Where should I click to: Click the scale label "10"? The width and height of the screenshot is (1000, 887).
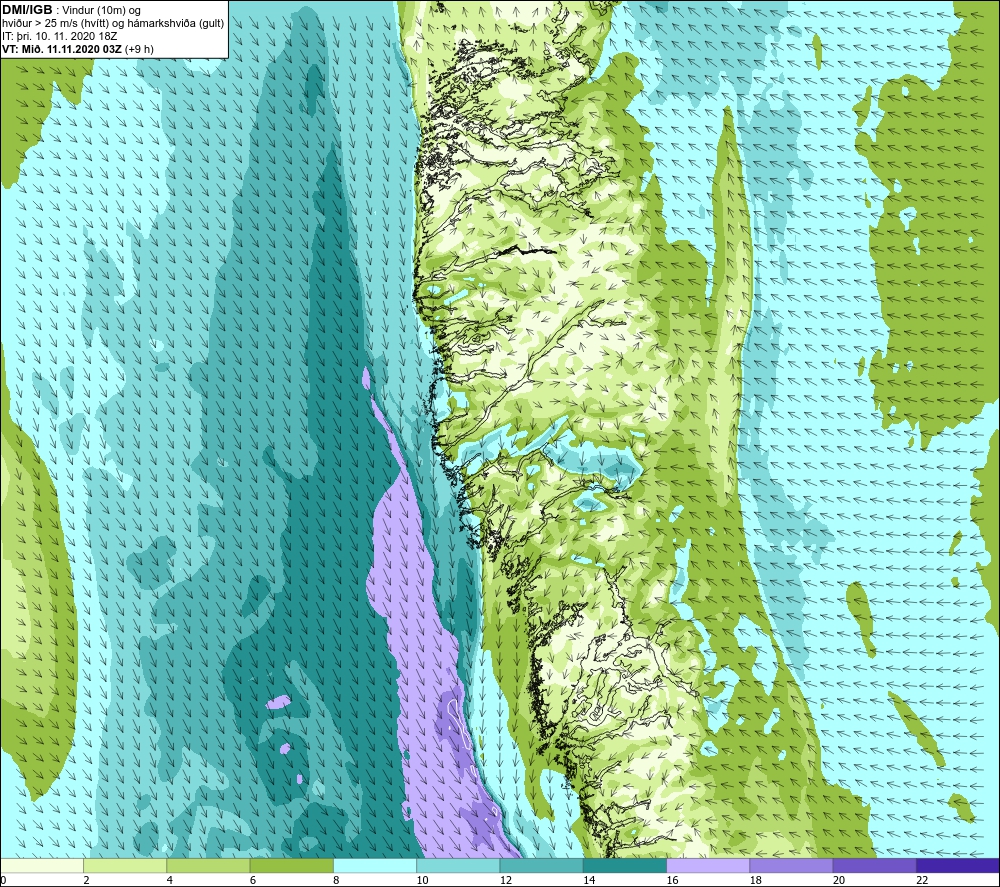(x=422, y=880)
